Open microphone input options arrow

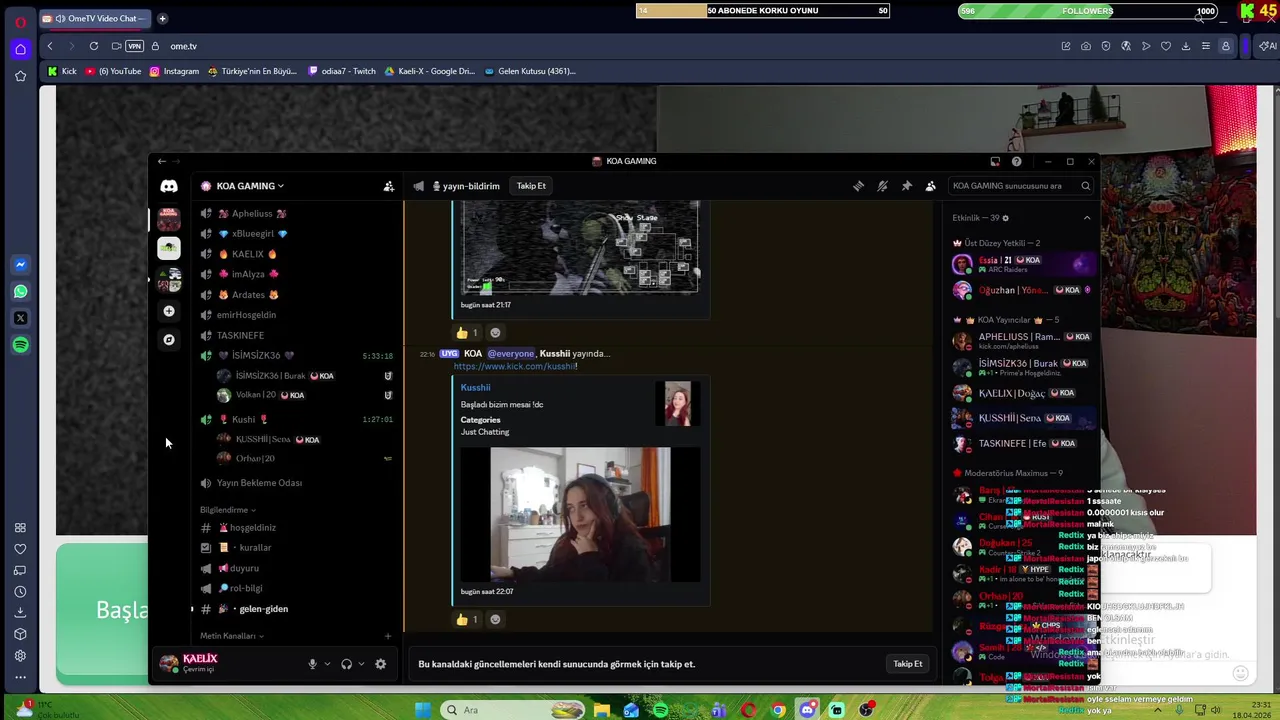327,664
